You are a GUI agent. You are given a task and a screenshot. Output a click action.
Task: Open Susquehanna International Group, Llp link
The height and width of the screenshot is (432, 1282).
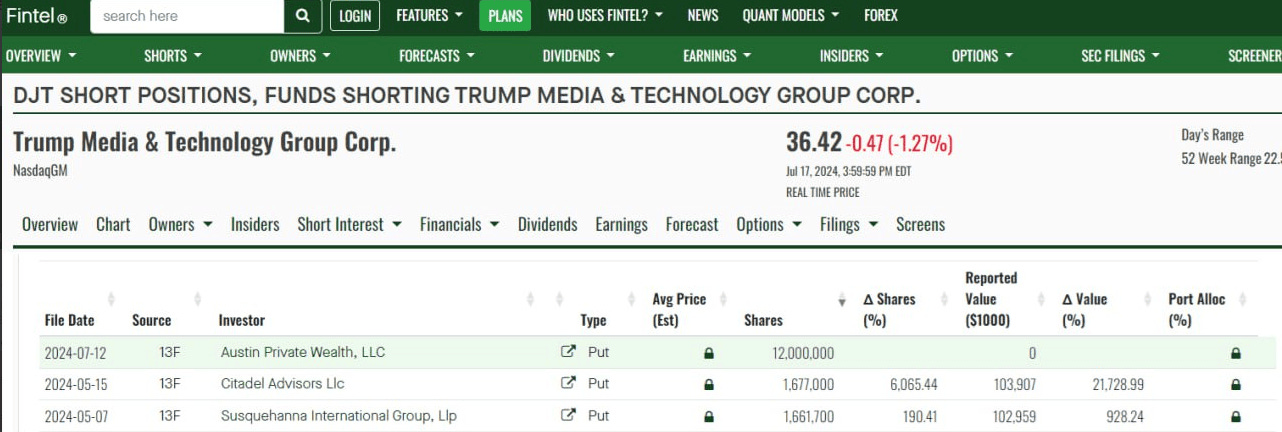338,415
